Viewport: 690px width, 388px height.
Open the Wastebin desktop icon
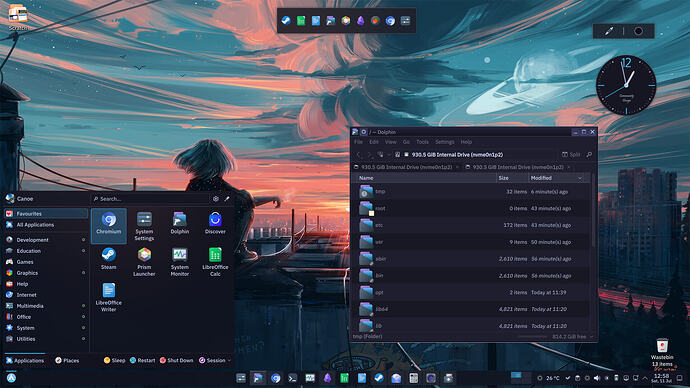pyautogui.click(x=662, y=353)
